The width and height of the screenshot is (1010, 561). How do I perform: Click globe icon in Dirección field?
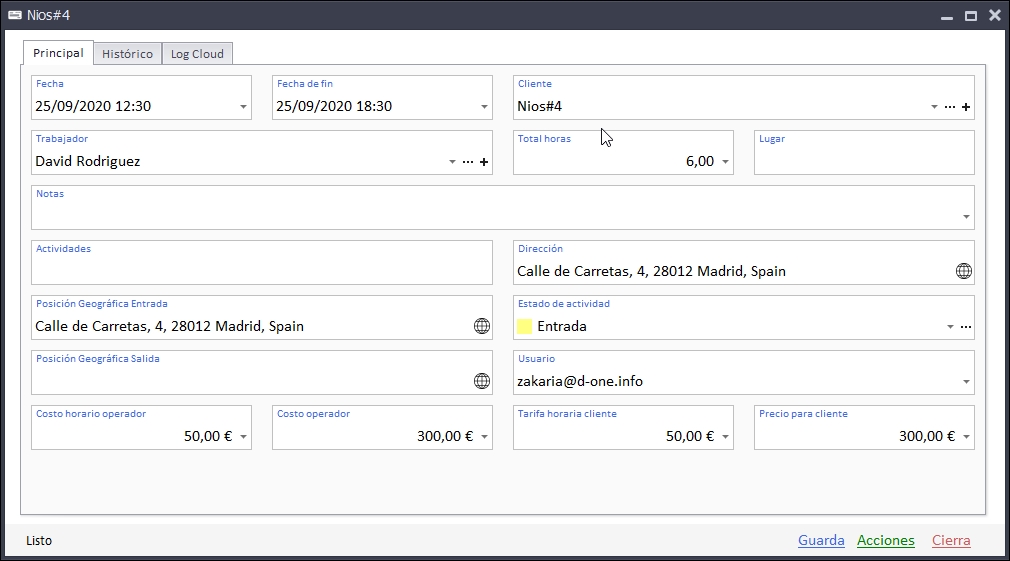[x=964, y=271]
